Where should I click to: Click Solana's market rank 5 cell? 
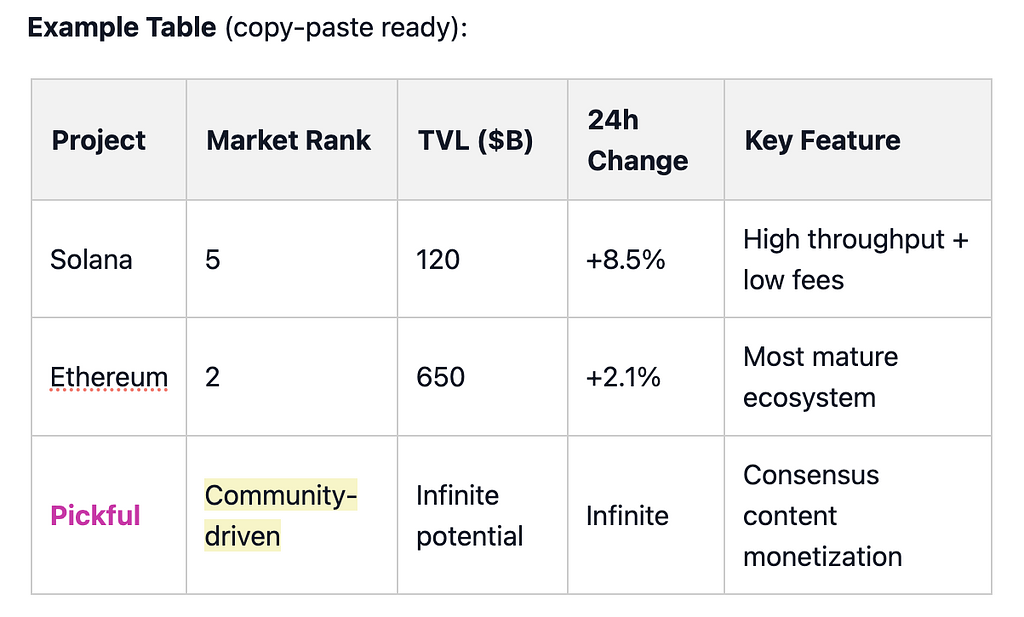click(x=212, y=260)
